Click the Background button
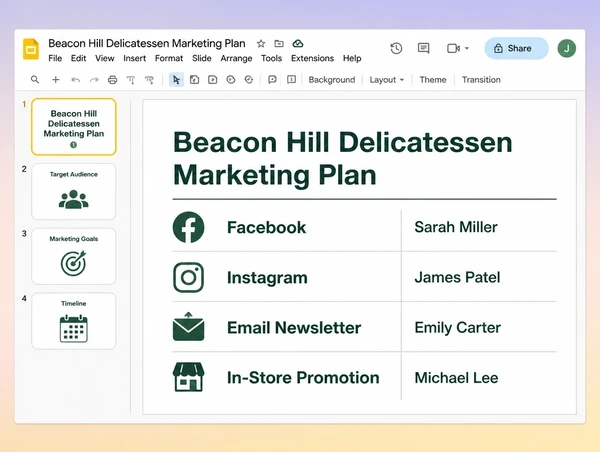This screenshot has height=452, width=600. [x=332, y=80]
